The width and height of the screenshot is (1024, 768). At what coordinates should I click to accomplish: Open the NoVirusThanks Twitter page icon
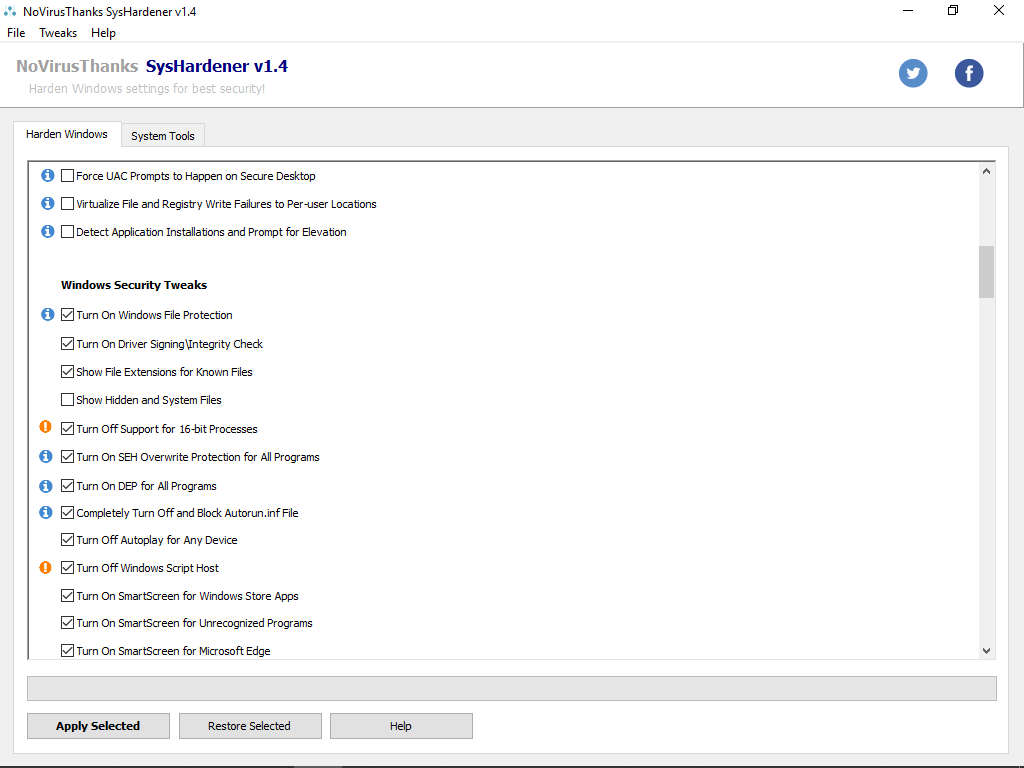[x=912, y=73]
